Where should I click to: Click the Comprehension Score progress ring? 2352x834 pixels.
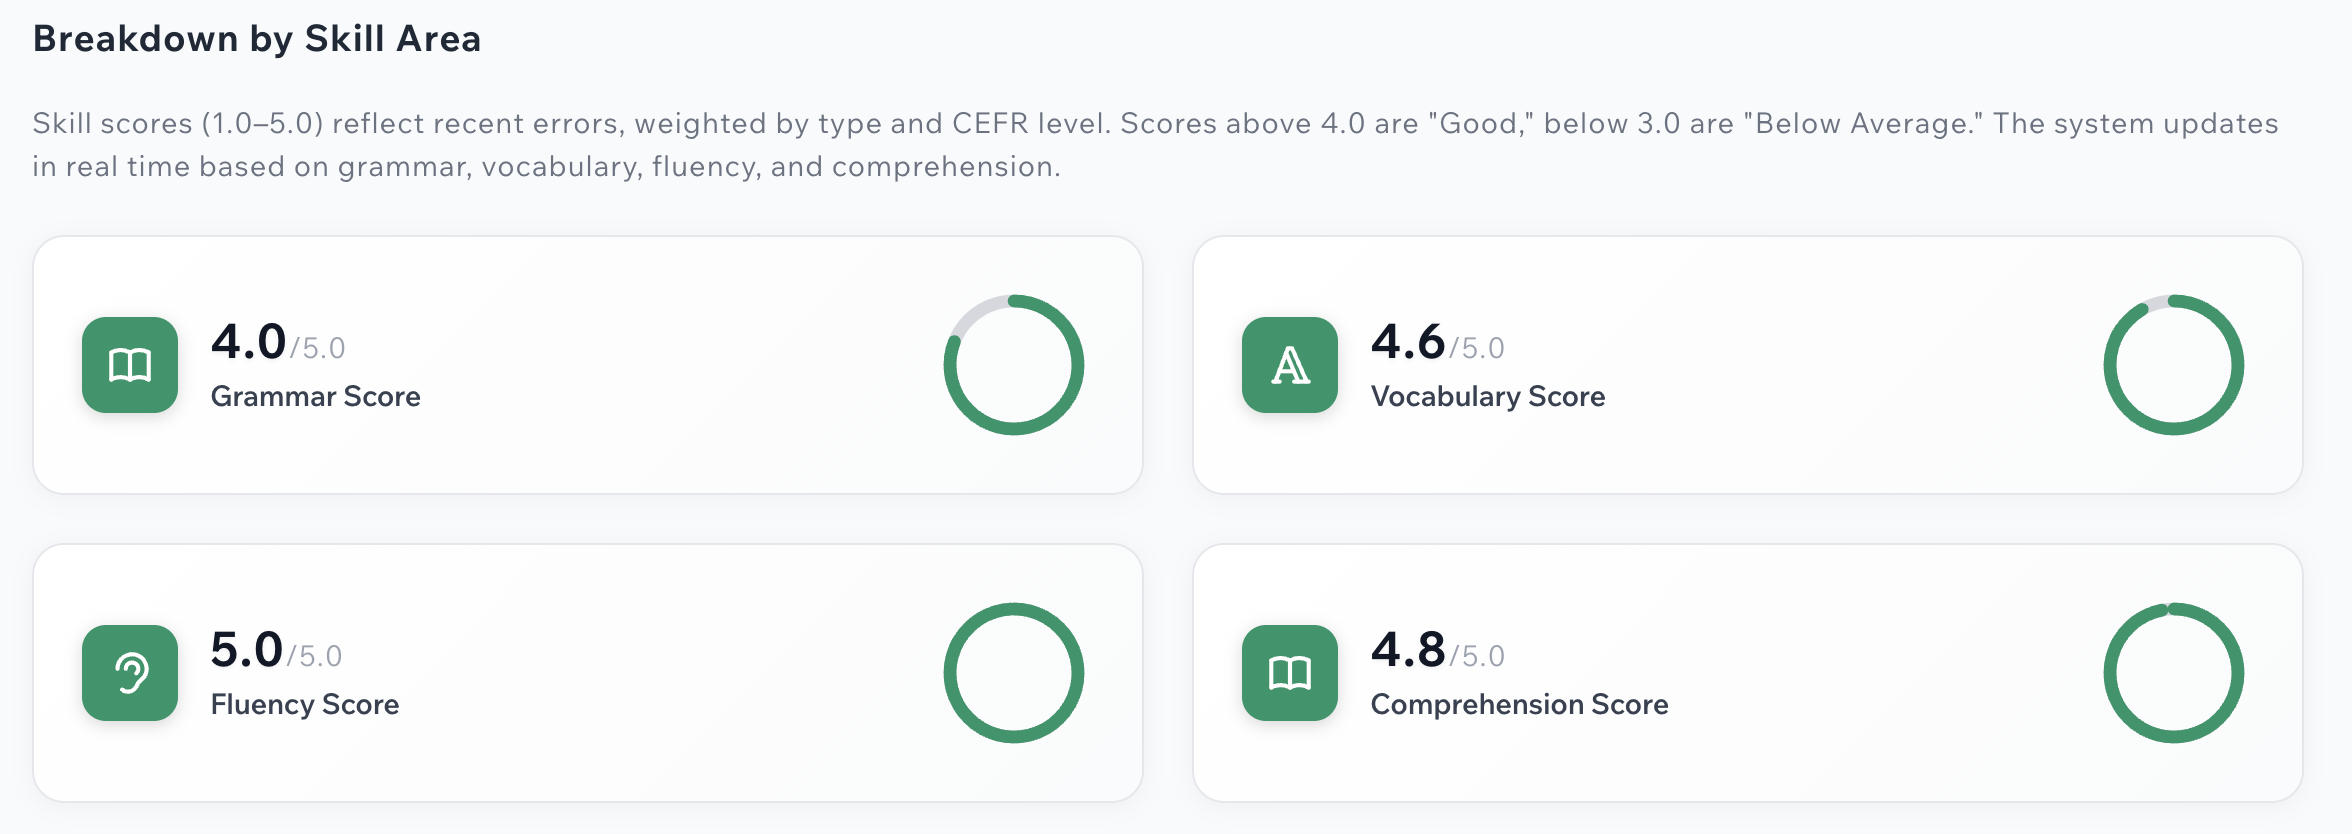(x=2174, y=673)
